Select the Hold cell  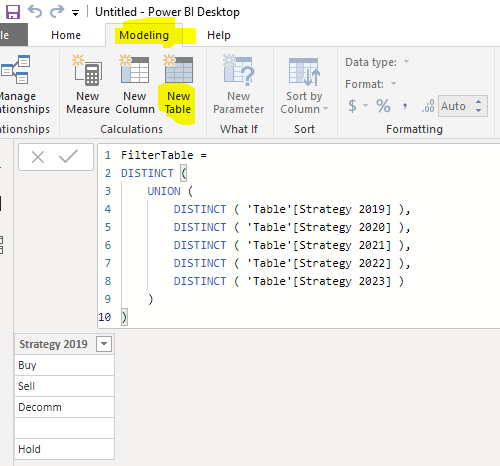64,449
